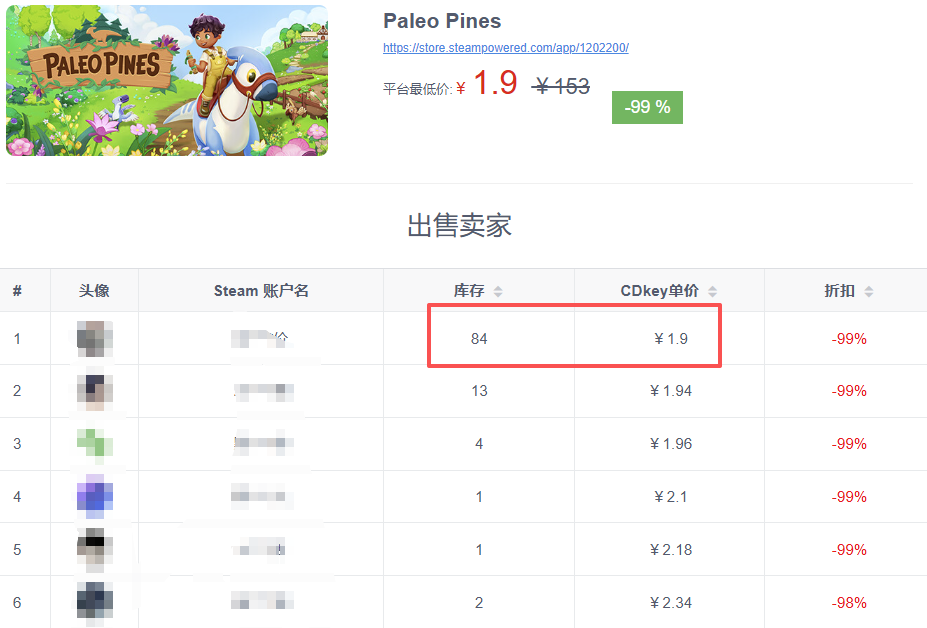Click the -98% discount in row six
This screenshot has height=628, width=927.
[x=848, y=602]
